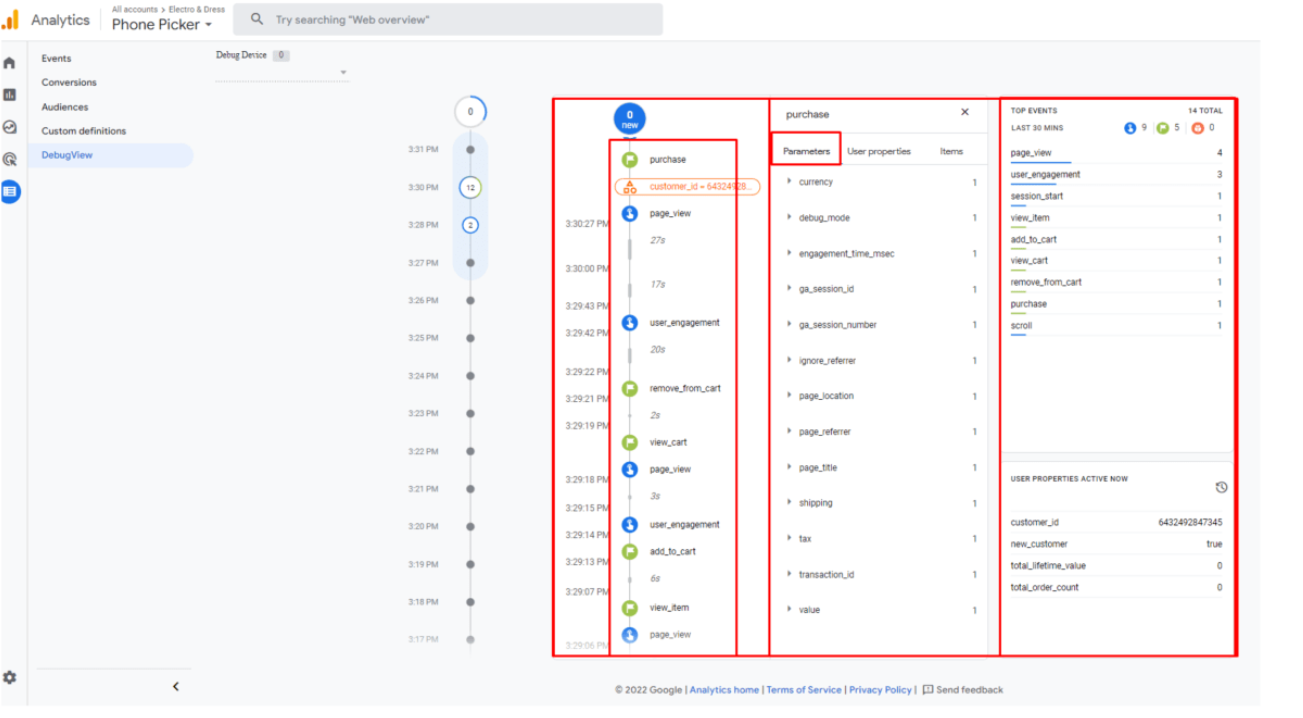This screenshot has width=1303, height=718.
Task: Open the Home icon in left sidebar
Action: [10, 63]
